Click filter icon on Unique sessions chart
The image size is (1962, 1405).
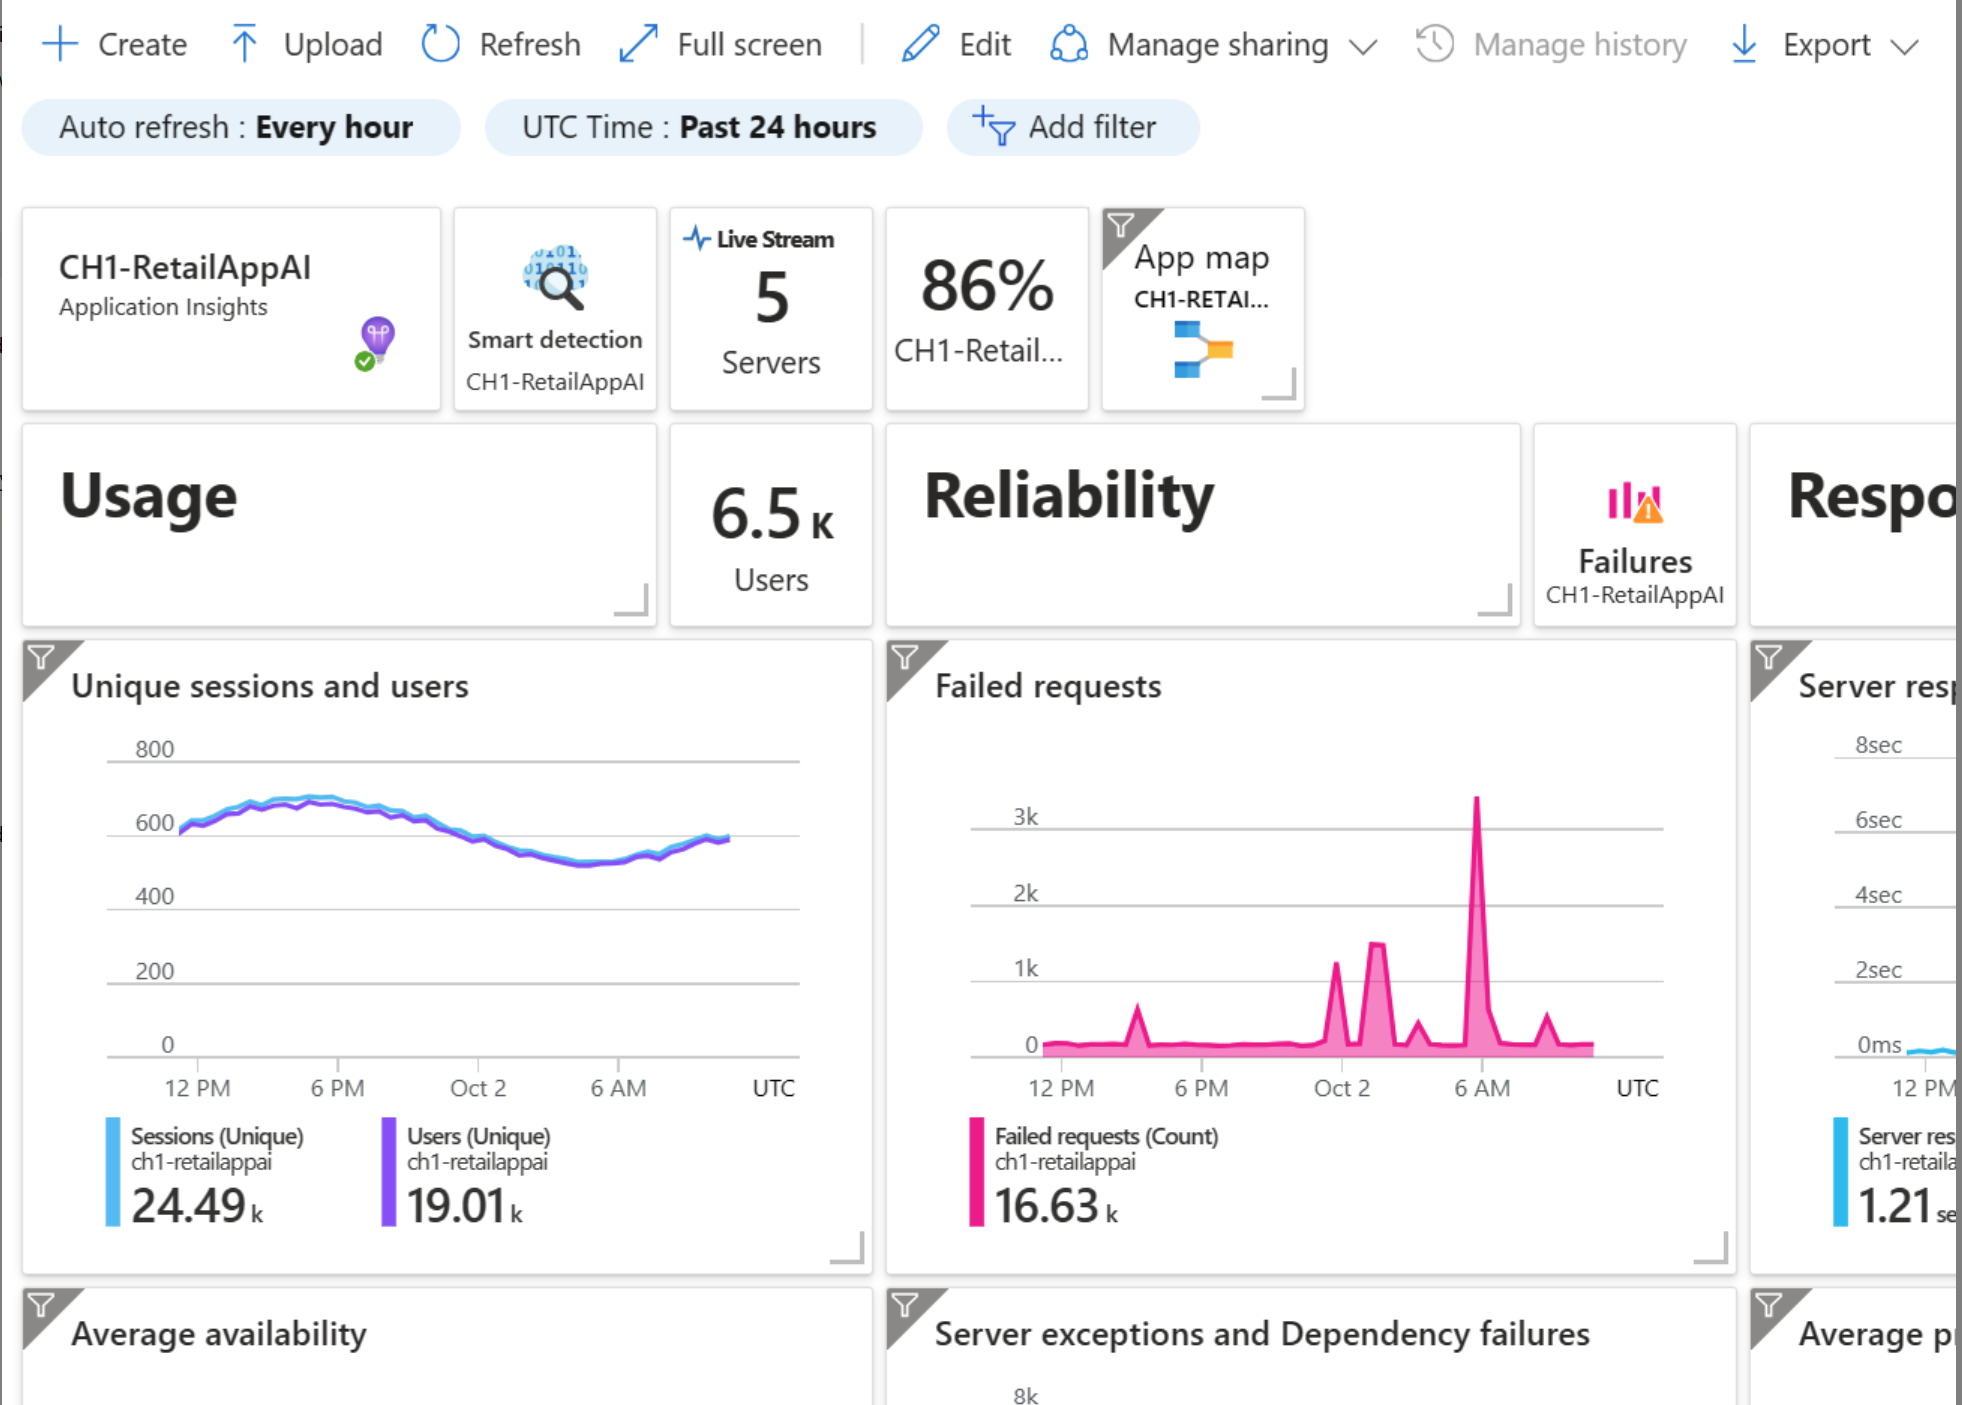(x=41, y=657)
